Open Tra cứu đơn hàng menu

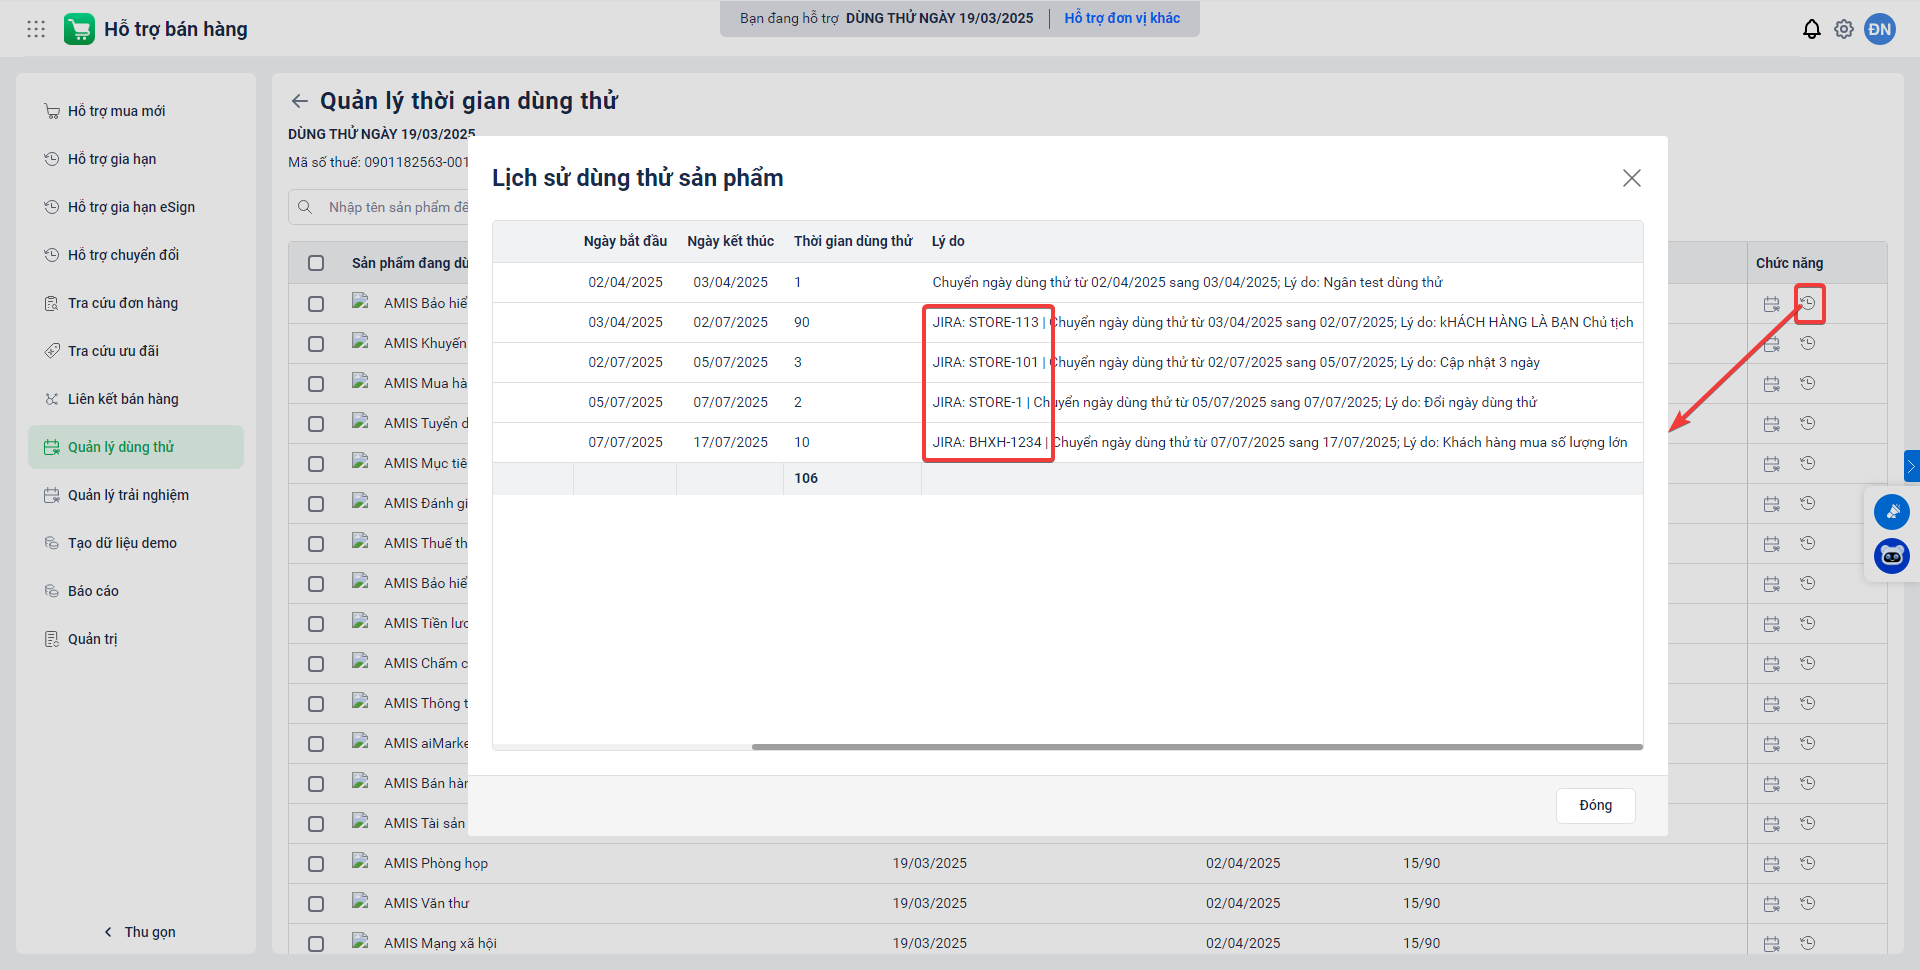136,303
